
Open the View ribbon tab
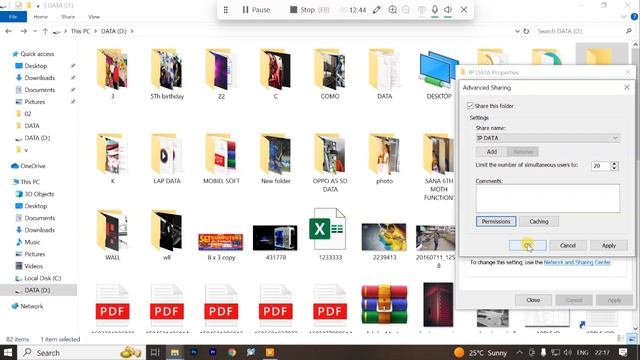[x=94, y=17]
